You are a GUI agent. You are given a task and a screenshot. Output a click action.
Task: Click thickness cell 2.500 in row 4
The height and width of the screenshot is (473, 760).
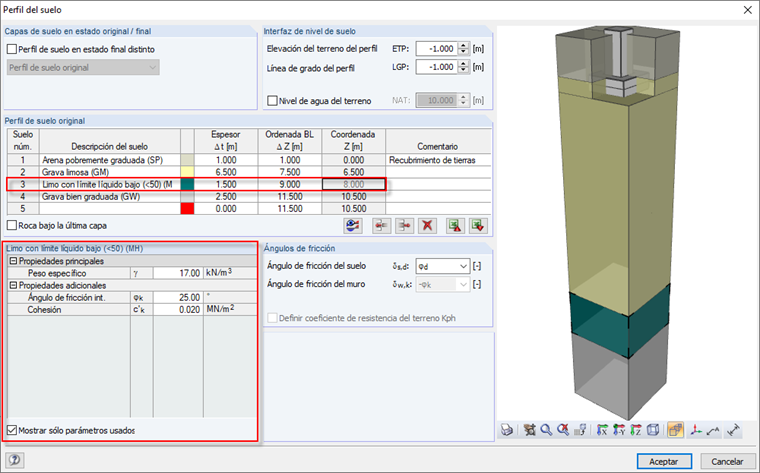[x=226, y=196]
